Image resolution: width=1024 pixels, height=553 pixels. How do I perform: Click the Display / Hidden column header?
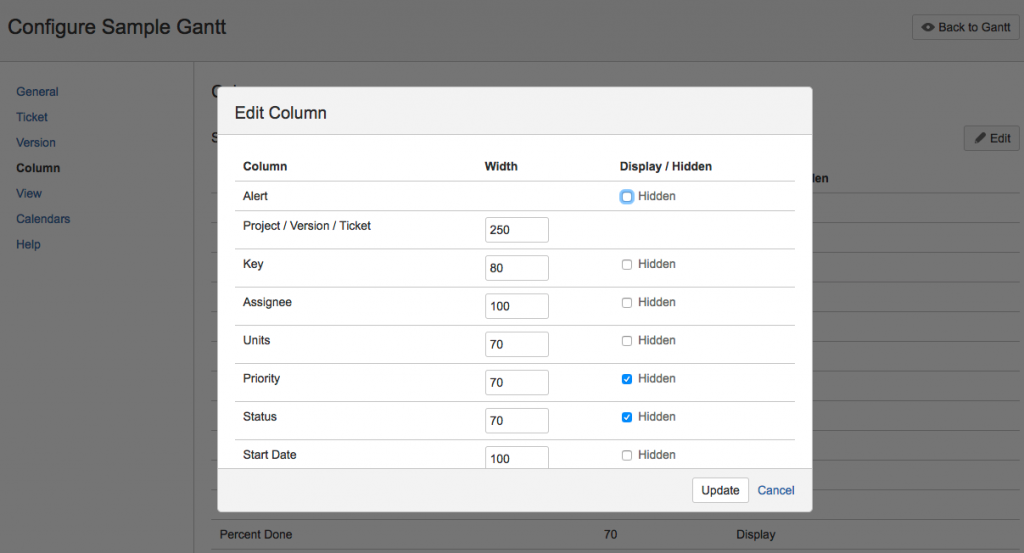point(665,166)
